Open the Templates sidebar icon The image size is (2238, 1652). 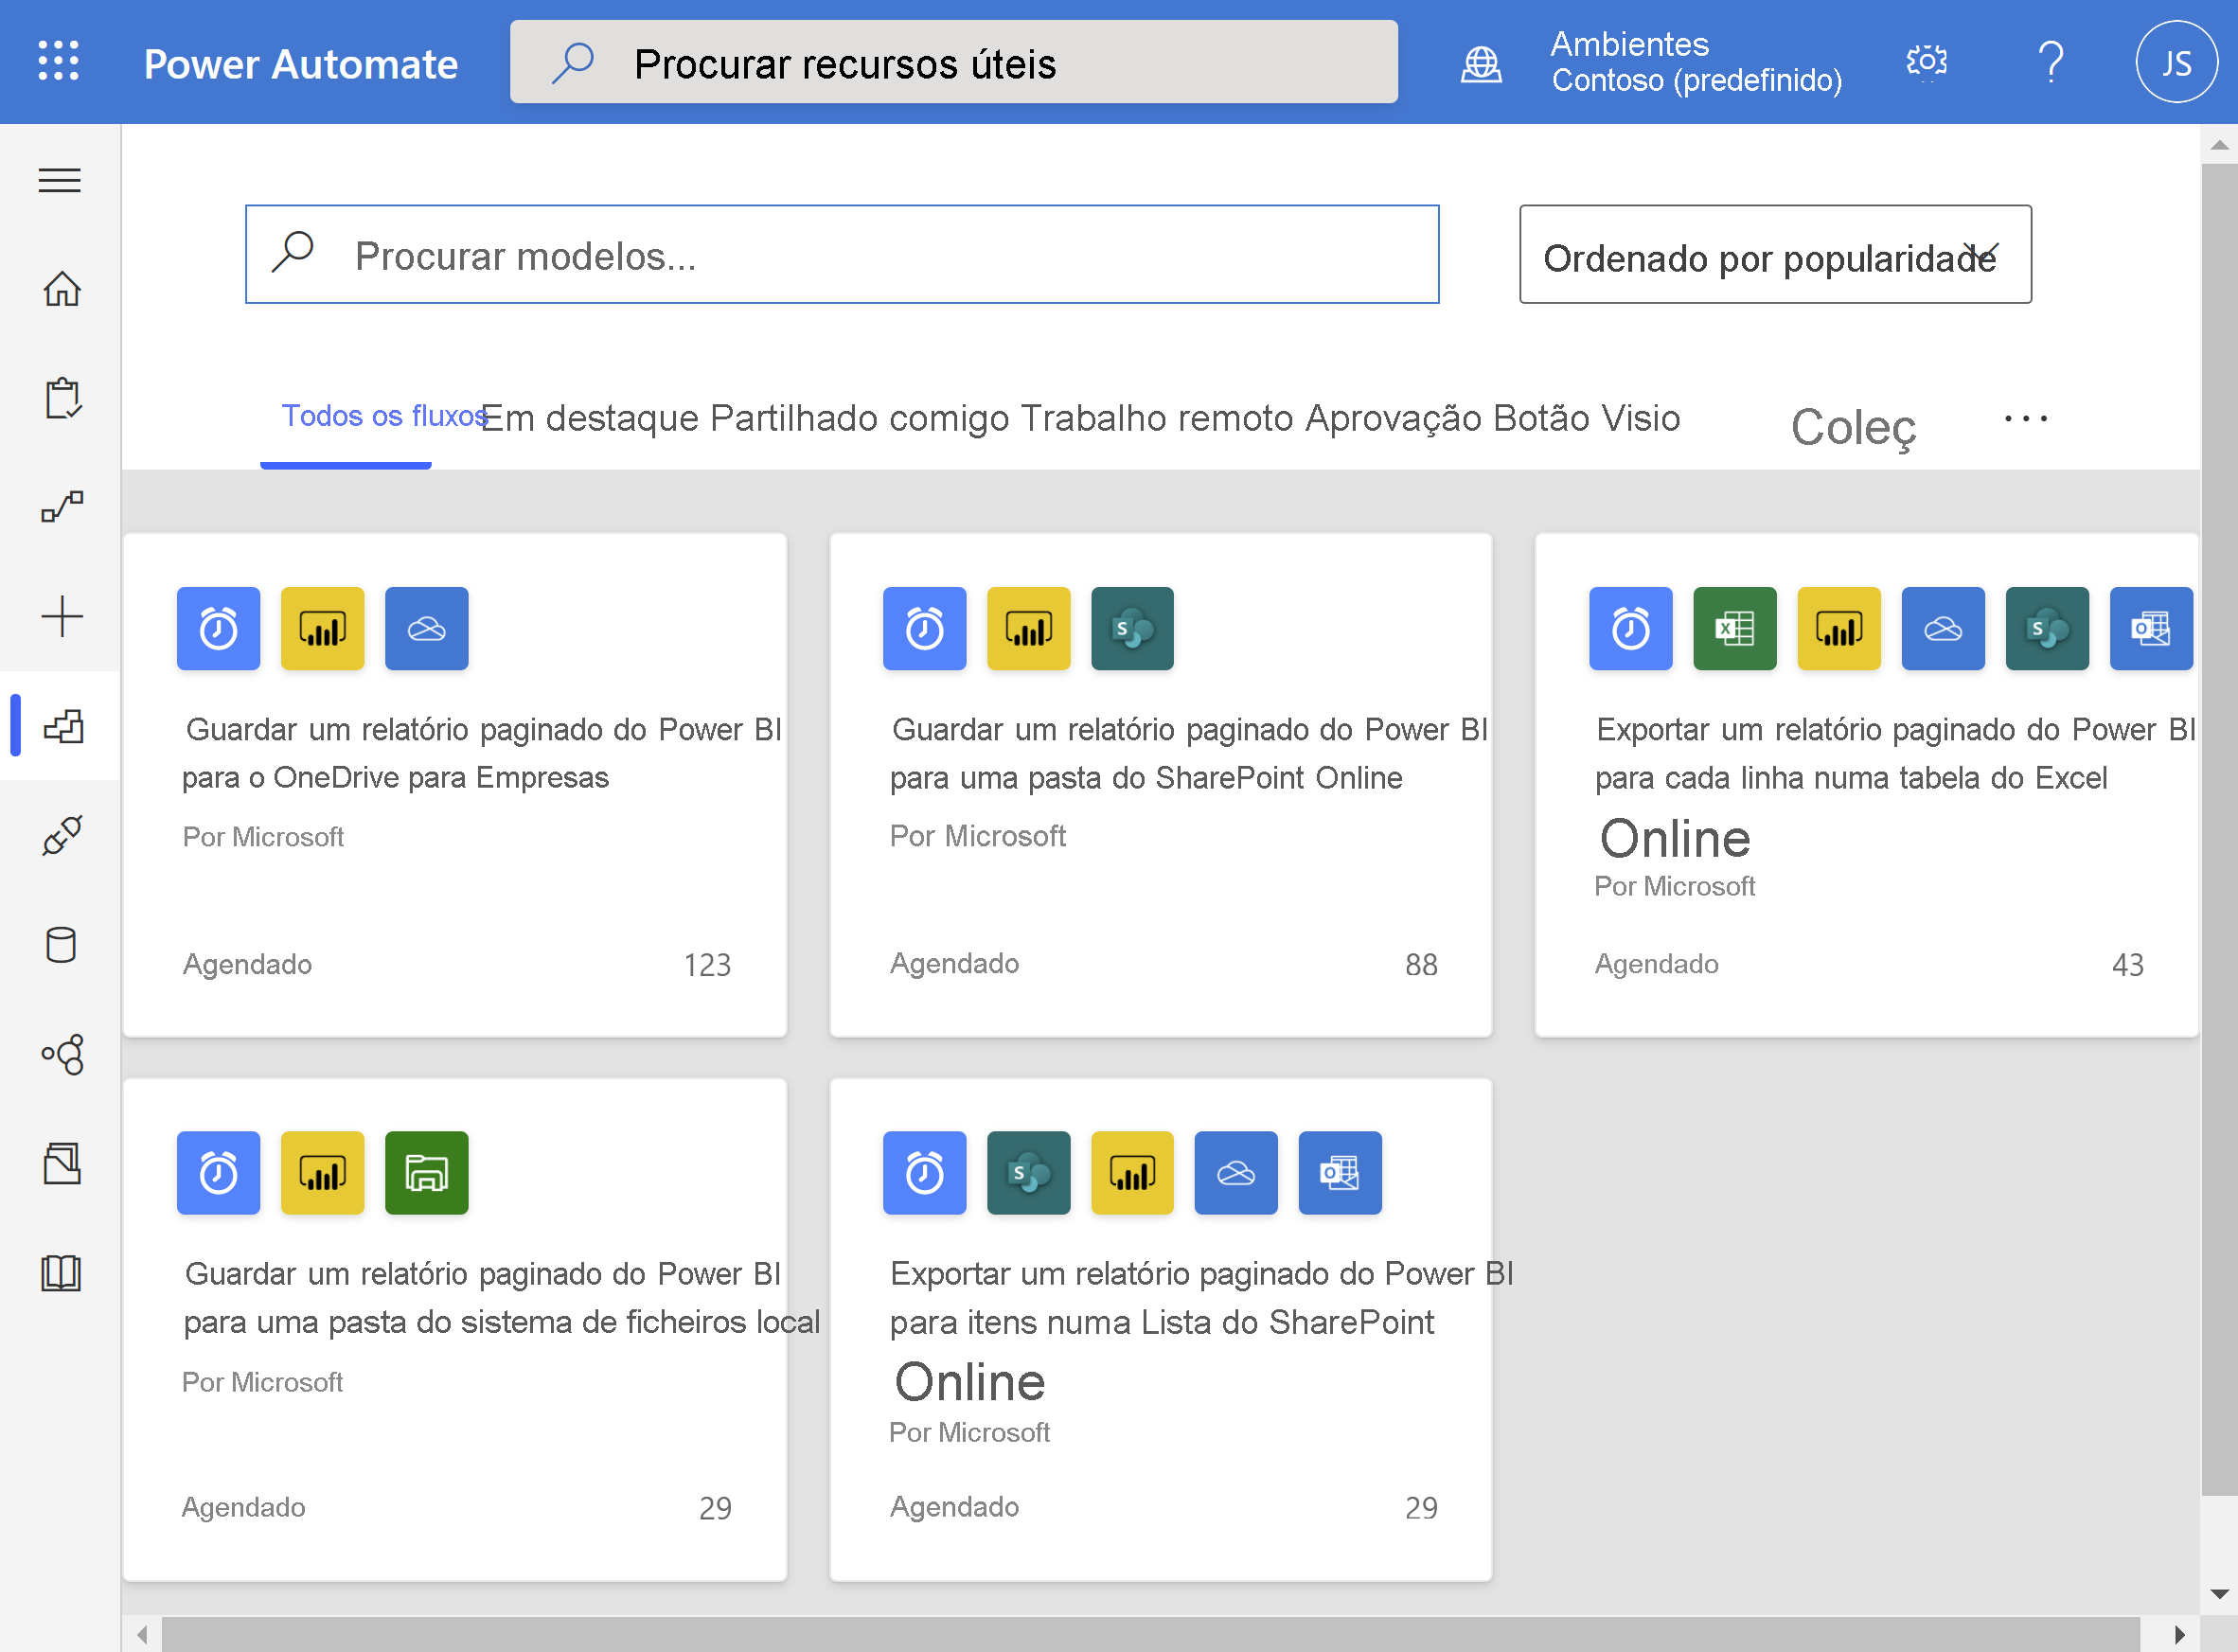[62, 726]
